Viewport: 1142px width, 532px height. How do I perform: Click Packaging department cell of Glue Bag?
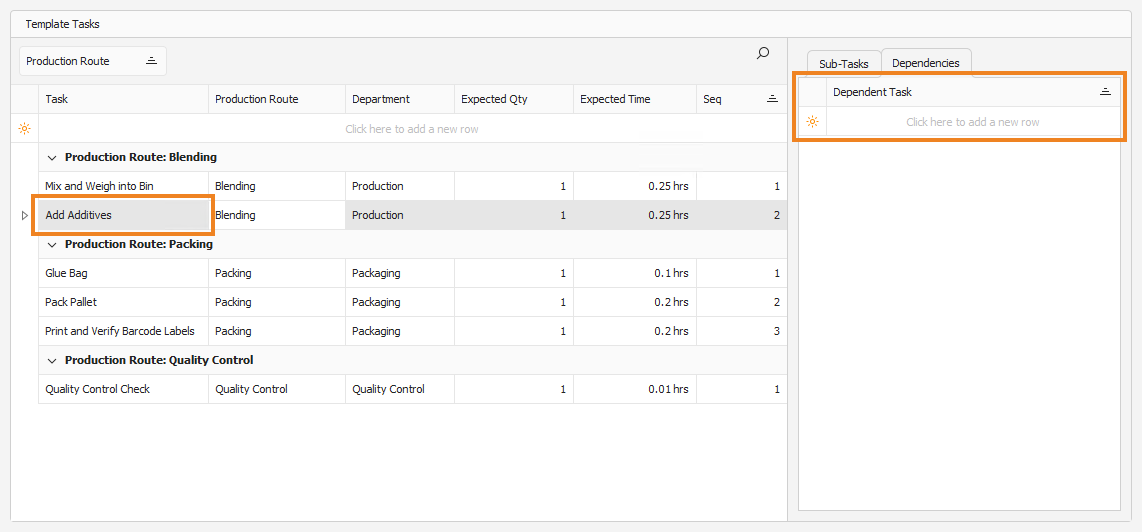point(400,273)
